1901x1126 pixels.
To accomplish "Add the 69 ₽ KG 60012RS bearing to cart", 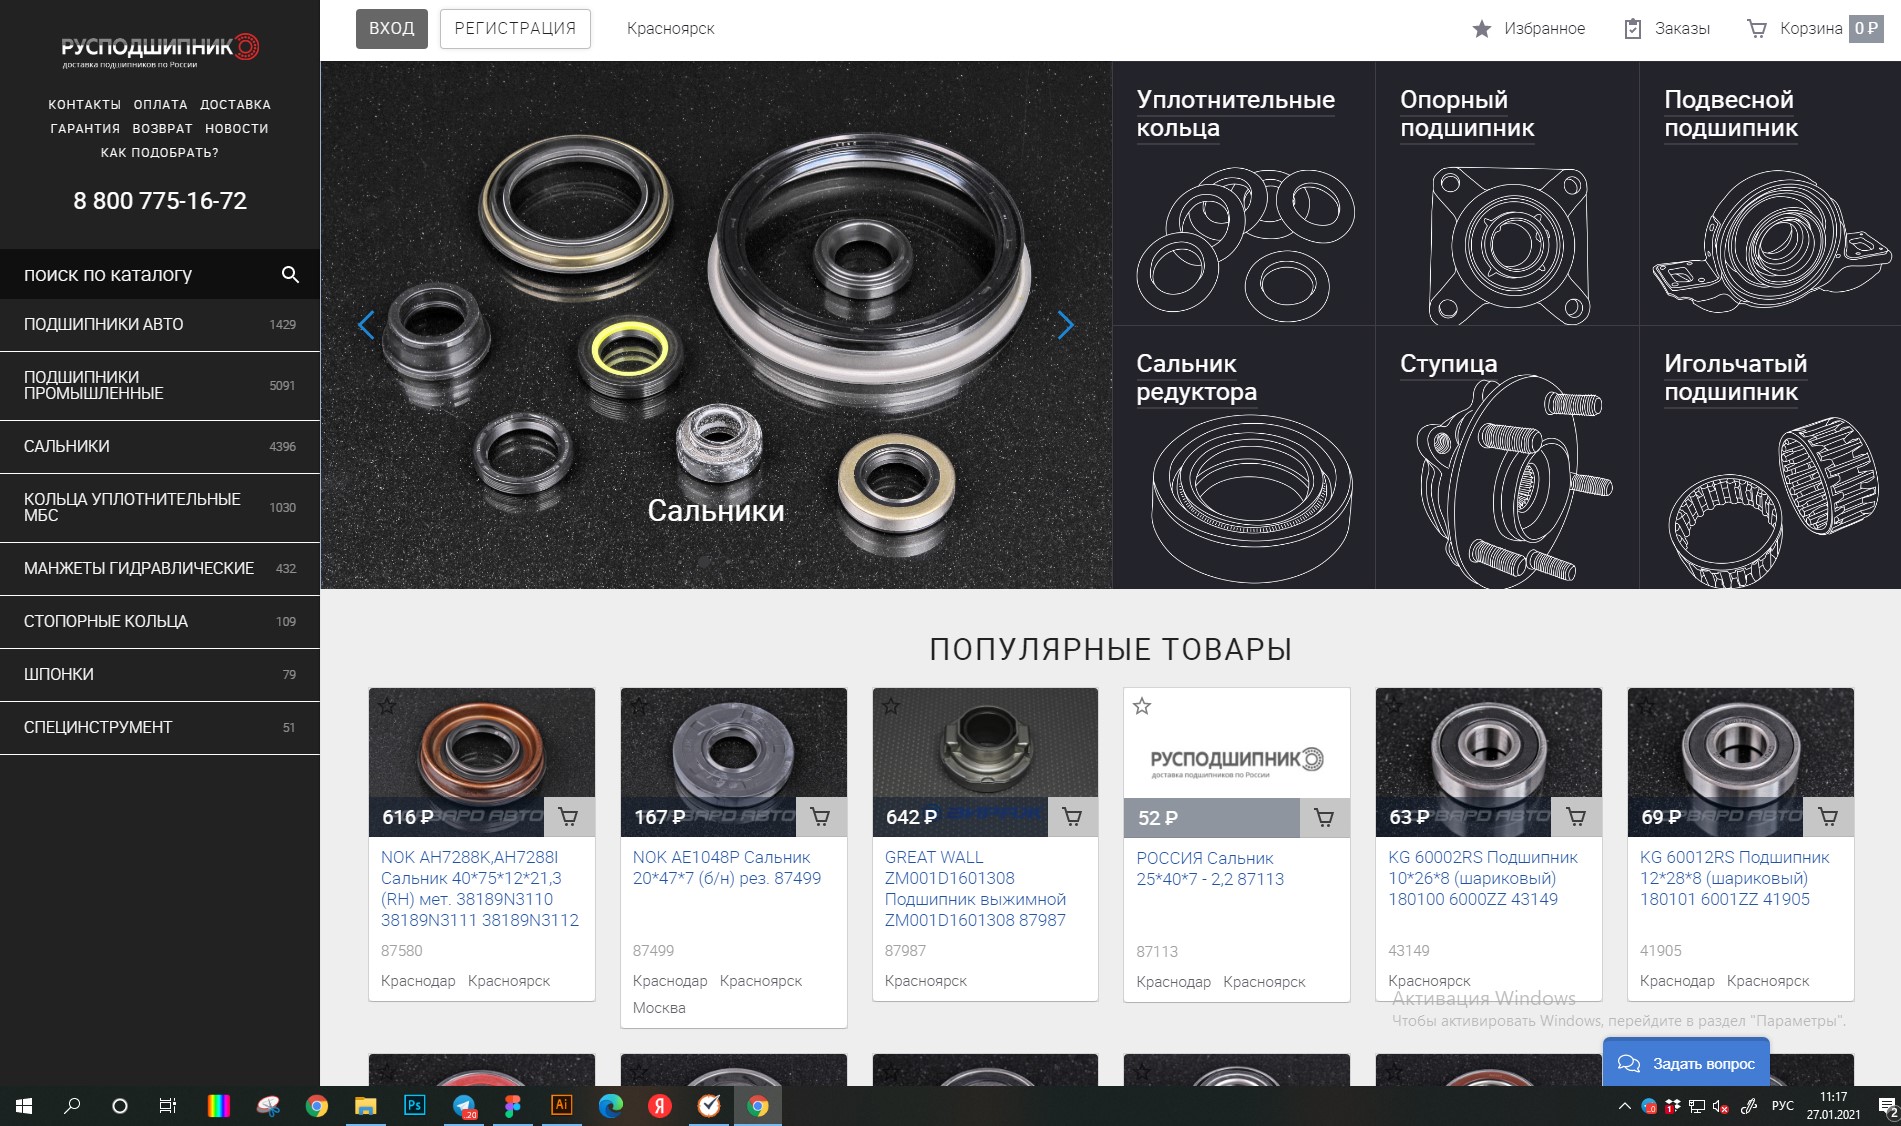I will [x=1828, y=817].
